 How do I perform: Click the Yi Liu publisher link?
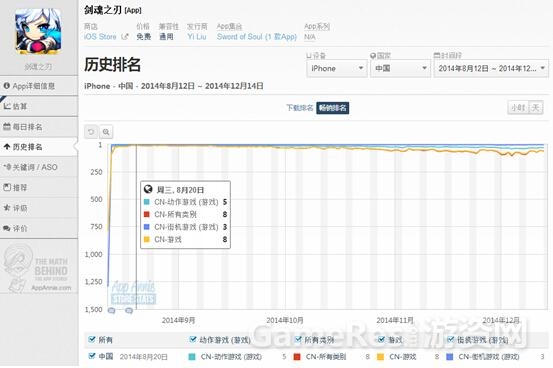[x=197, y=37]
